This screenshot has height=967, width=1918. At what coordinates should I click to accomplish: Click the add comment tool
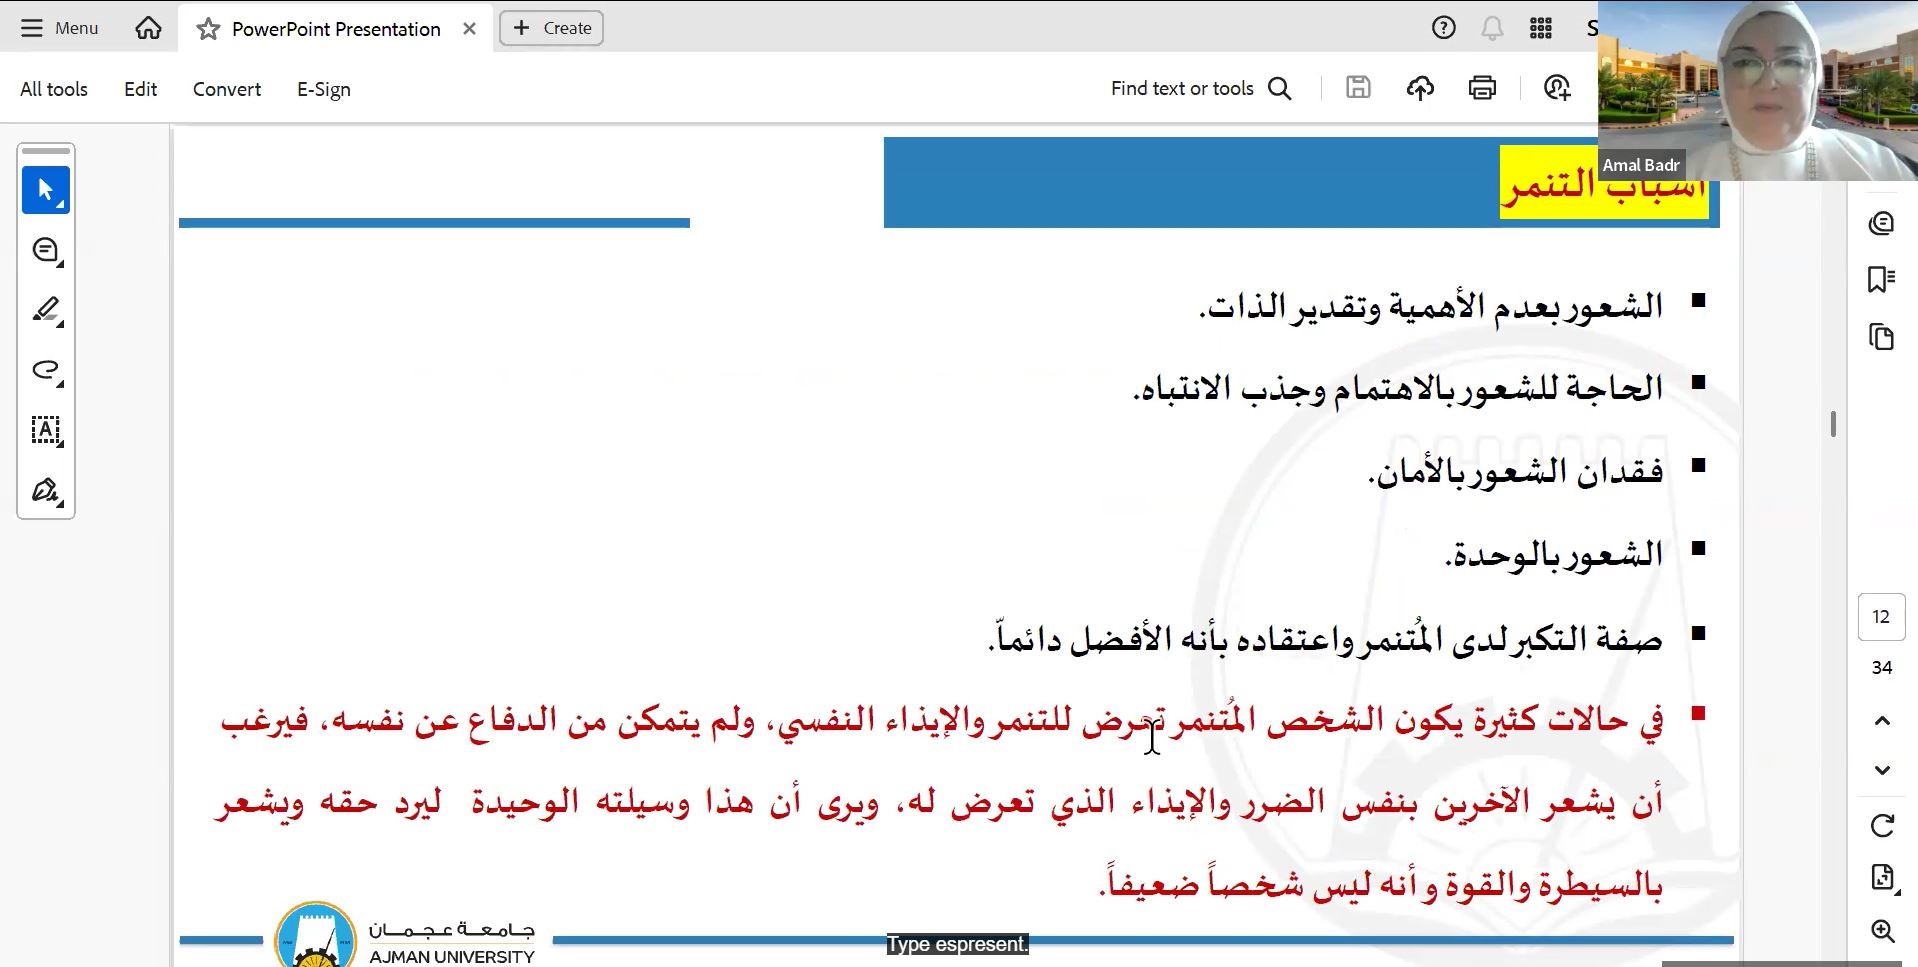click(x=46, y=250)
